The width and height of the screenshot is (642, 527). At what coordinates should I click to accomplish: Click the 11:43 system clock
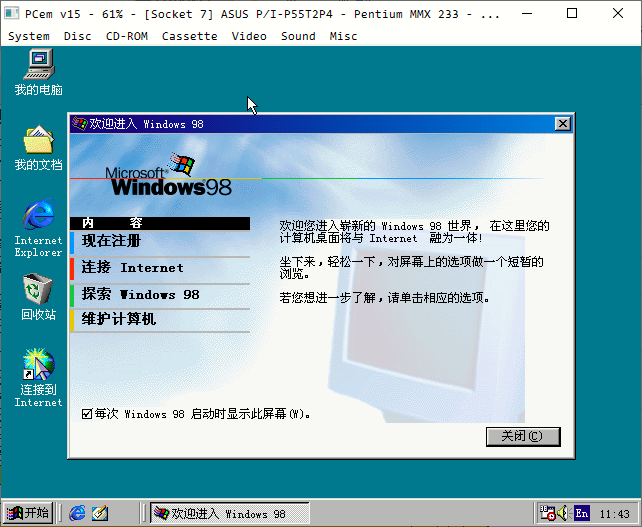[x=614, y=513]
